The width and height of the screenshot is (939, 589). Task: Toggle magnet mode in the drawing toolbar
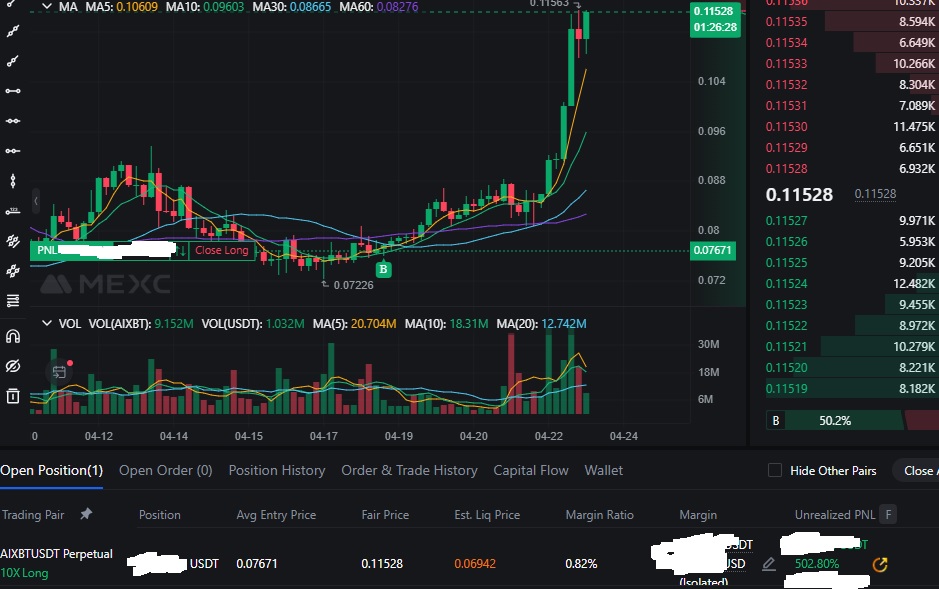[x=12, y=336]
